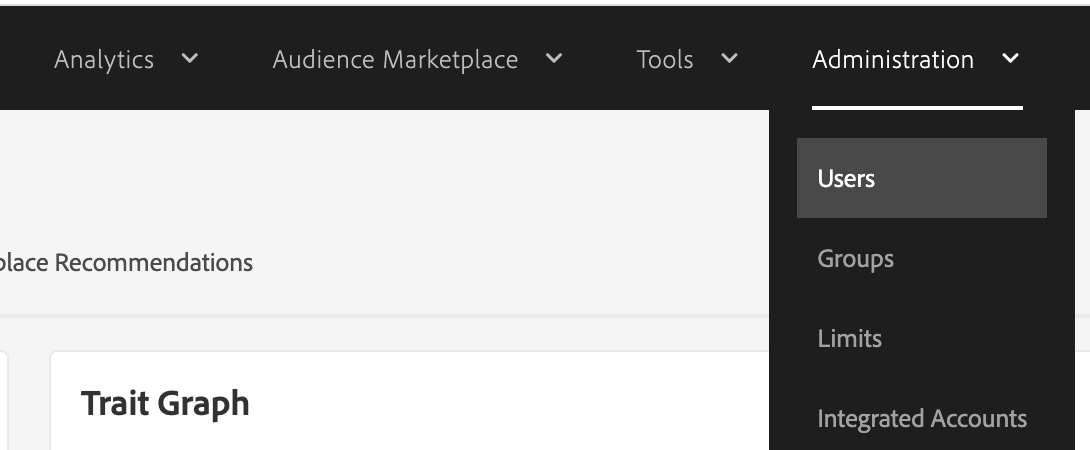Screen dimensions: 1090x450
Task: Open the Tools menu label
Action: (x=665, y=60)
